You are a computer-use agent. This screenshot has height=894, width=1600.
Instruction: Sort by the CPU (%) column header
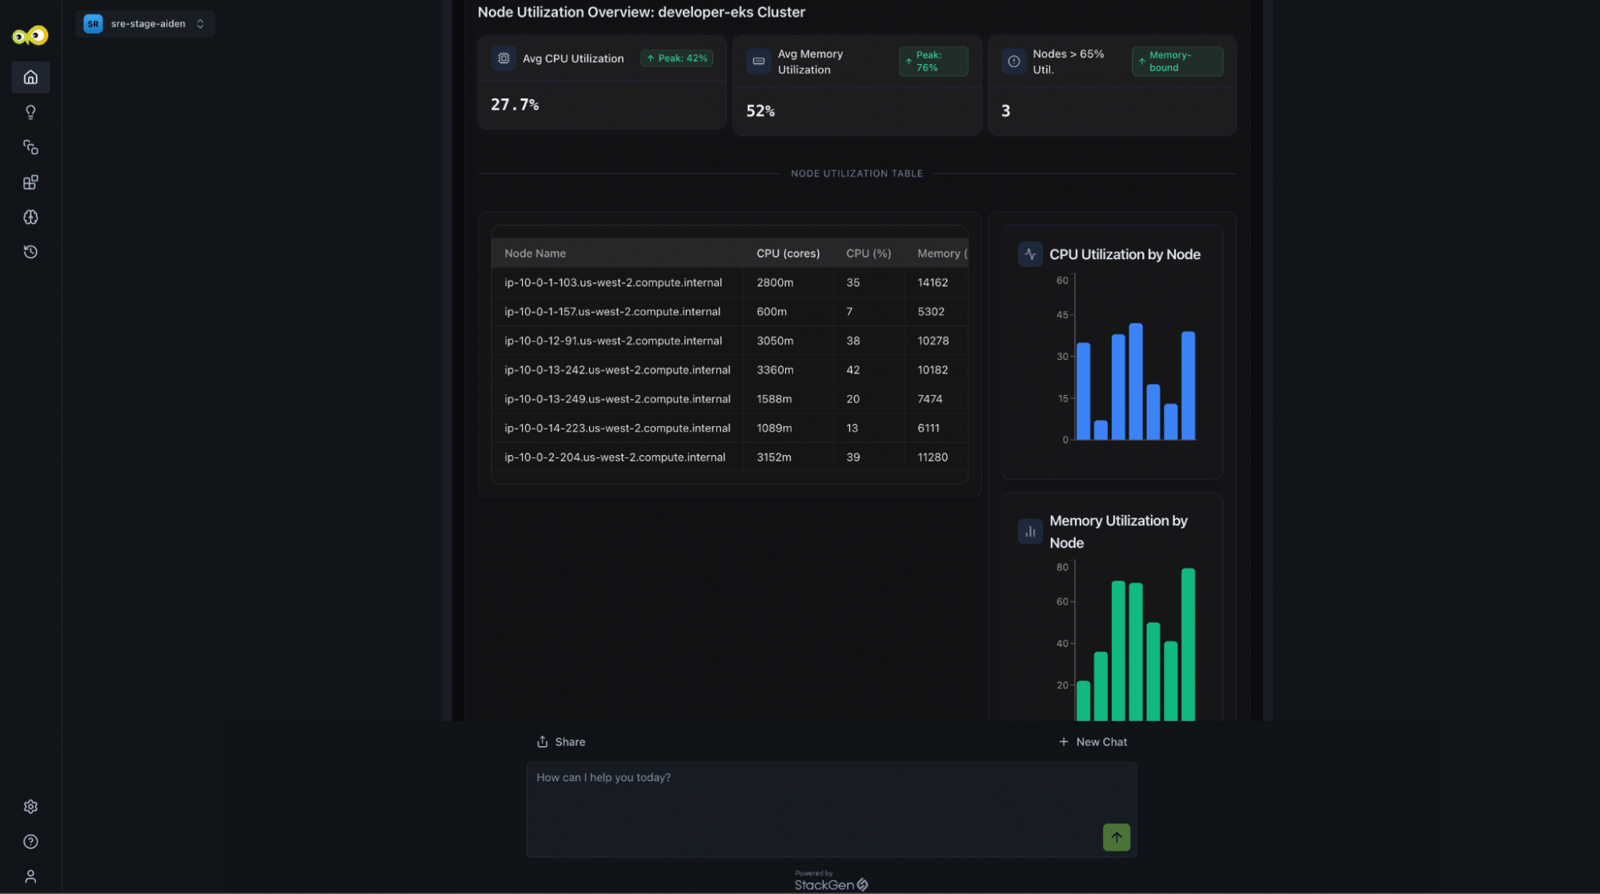pyautogui.click(x=868, y=254)
